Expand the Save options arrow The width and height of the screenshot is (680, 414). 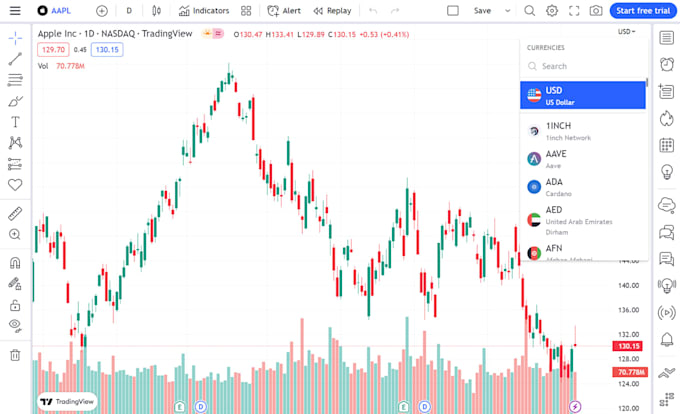[507, 11]
